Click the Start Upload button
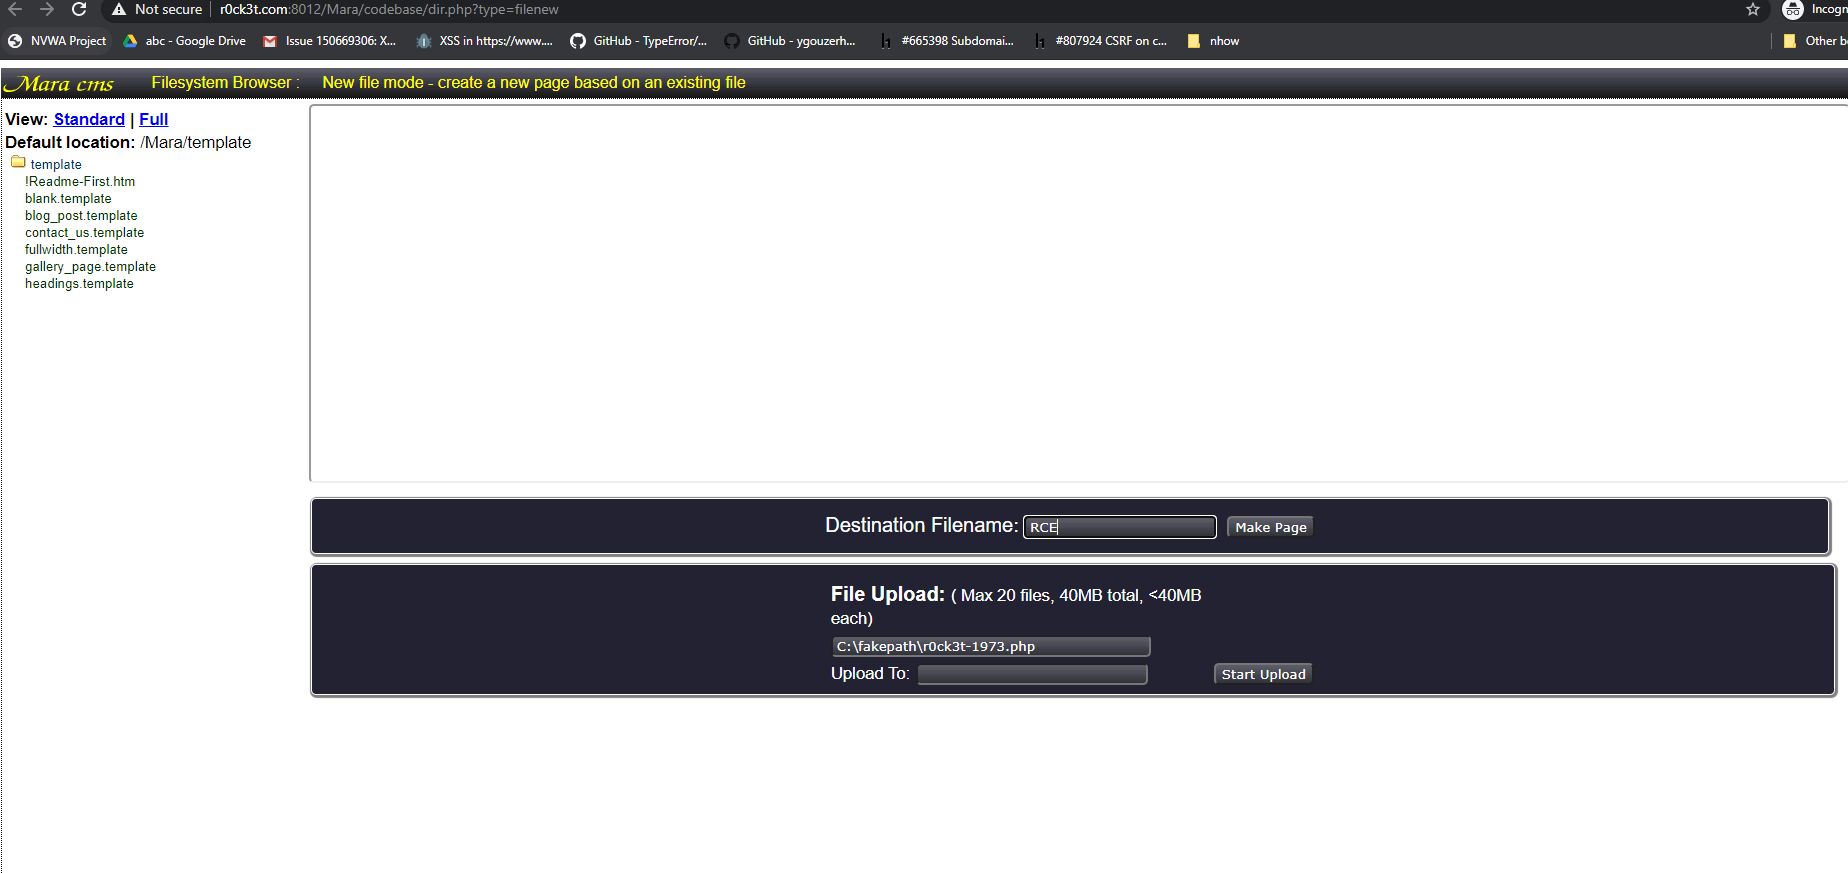 click(1263, 674)
